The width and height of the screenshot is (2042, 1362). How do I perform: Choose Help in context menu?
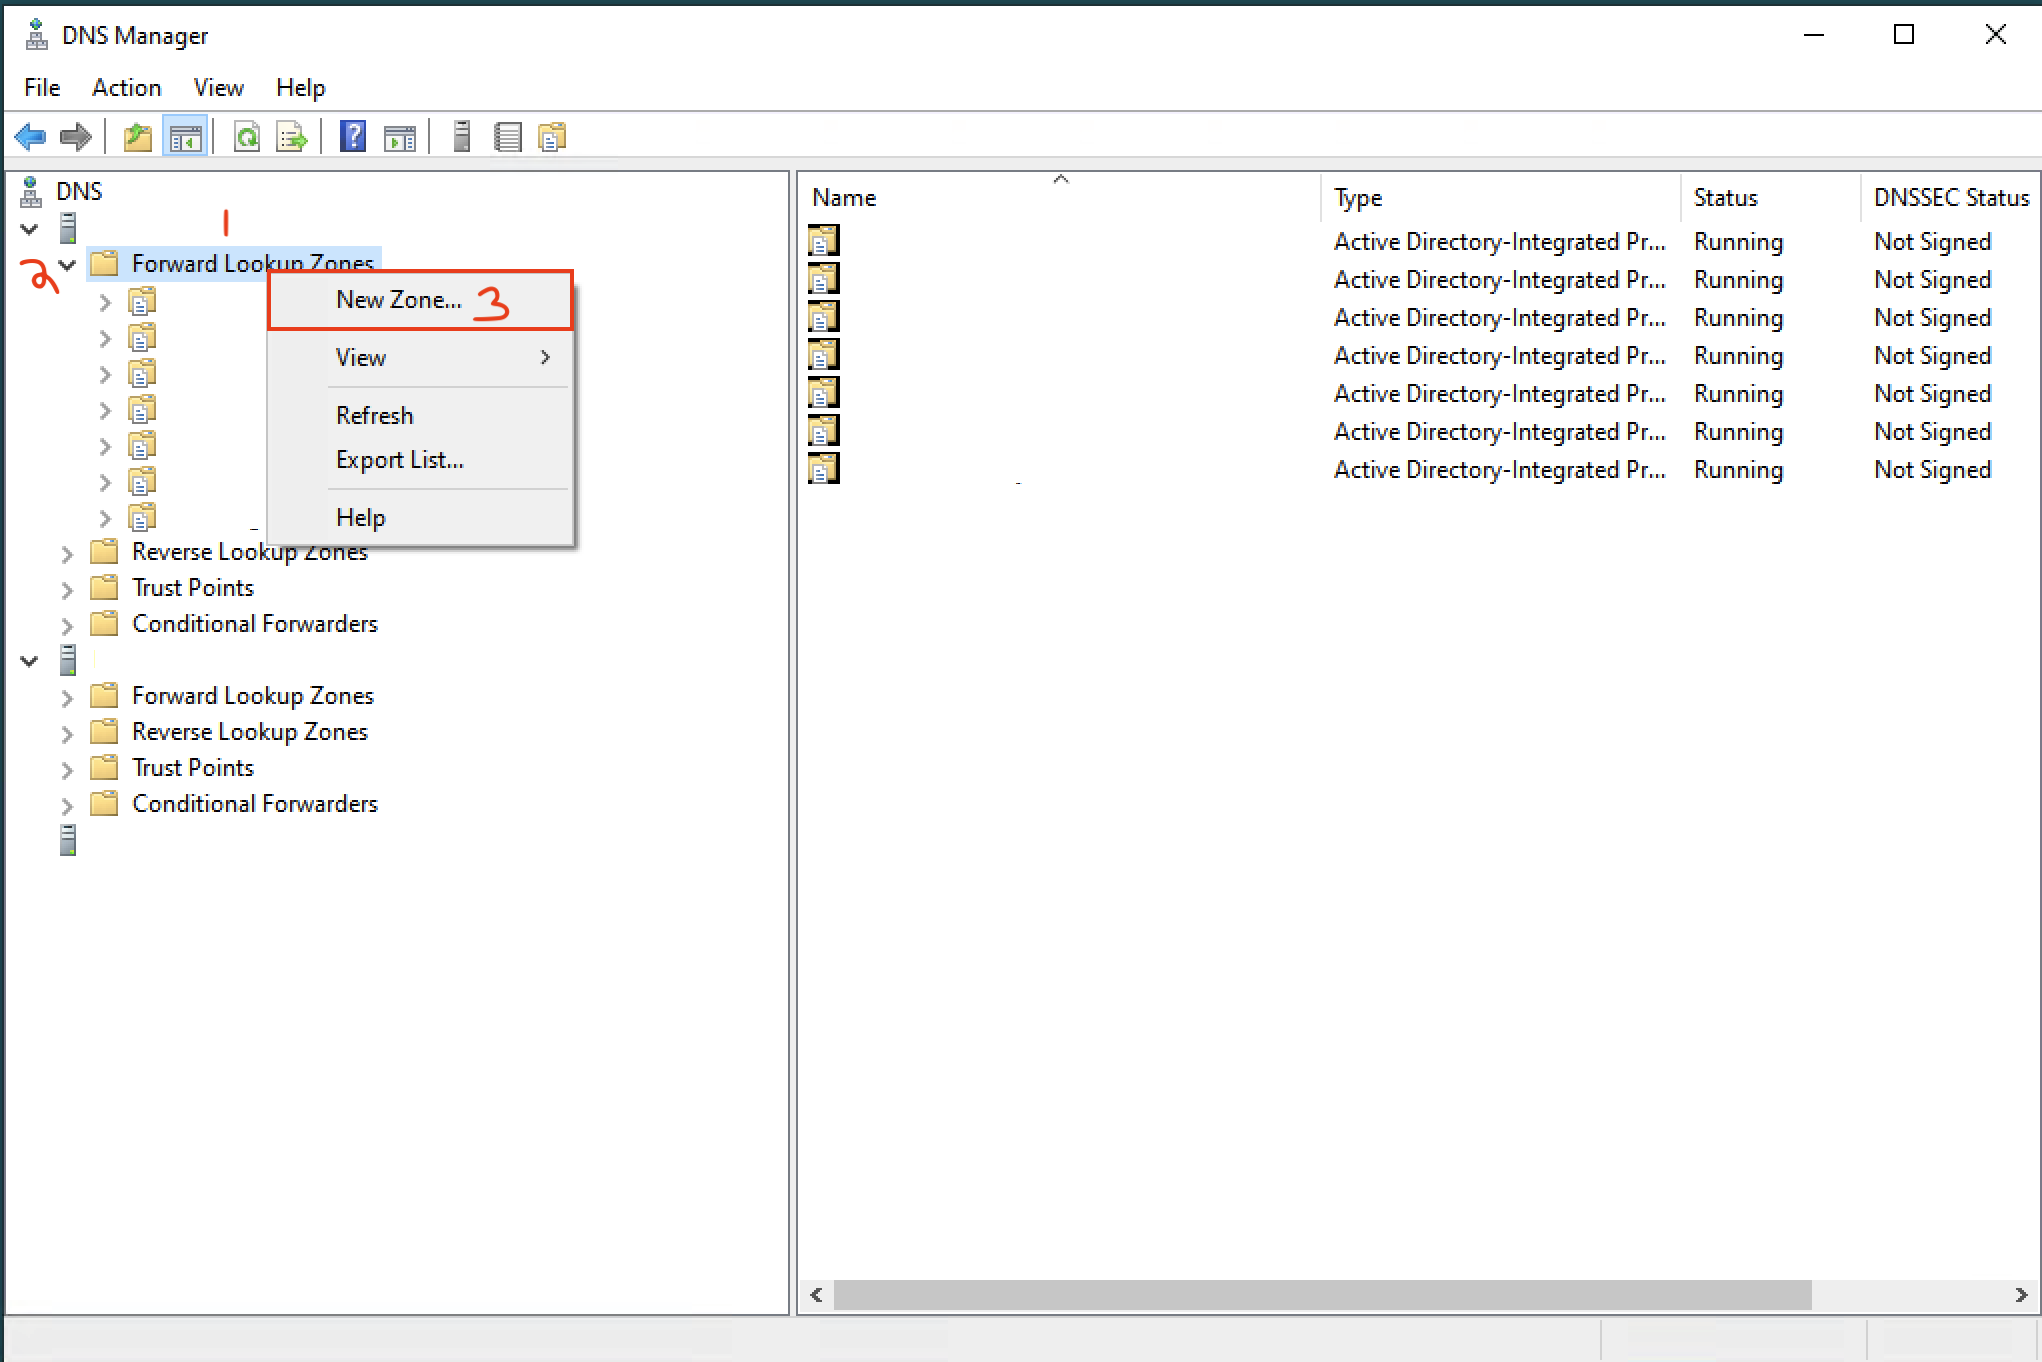420,517
